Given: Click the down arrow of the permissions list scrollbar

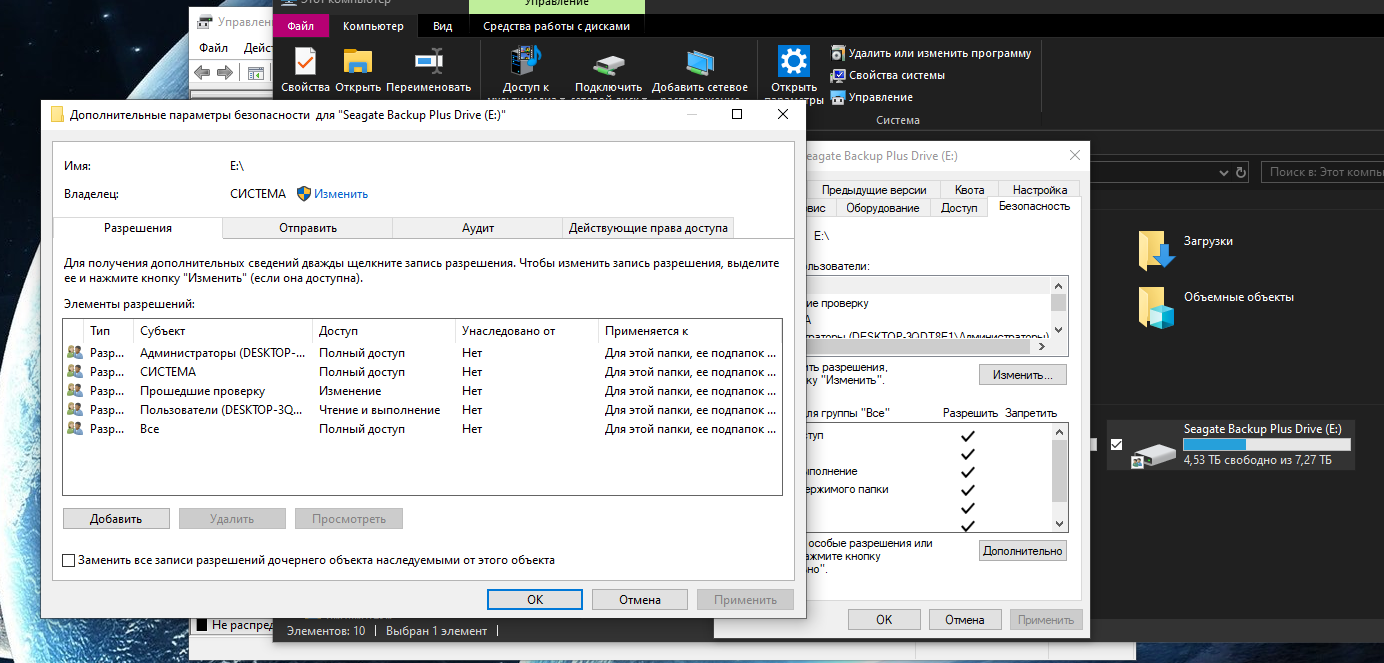Looking at the screenshot, I should (x=1060, y=524).
